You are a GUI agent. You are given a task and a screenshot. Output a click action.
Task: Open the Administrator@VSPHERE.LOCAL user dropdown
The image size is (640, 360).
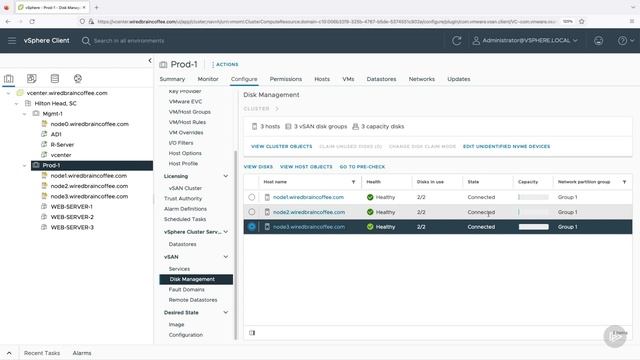click(525, 40)
